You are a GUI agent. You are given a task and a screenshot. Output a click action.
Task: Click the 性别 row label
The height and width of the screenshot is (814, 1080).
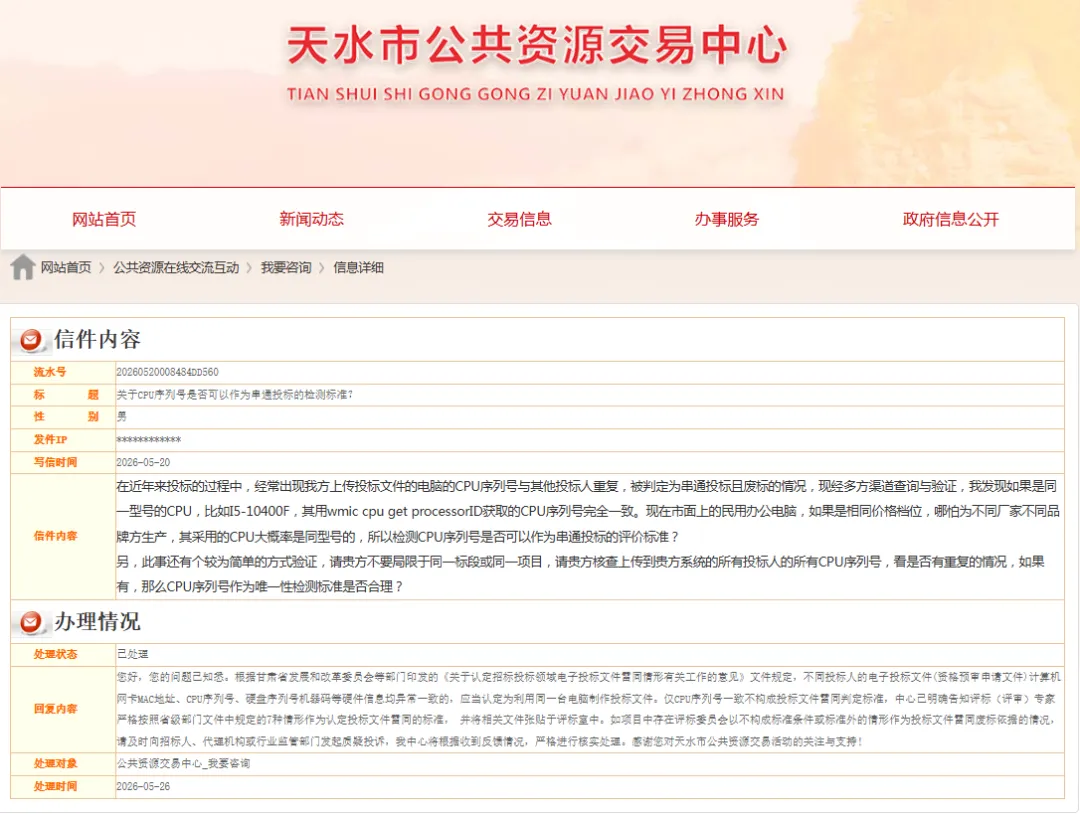[66, 417]
